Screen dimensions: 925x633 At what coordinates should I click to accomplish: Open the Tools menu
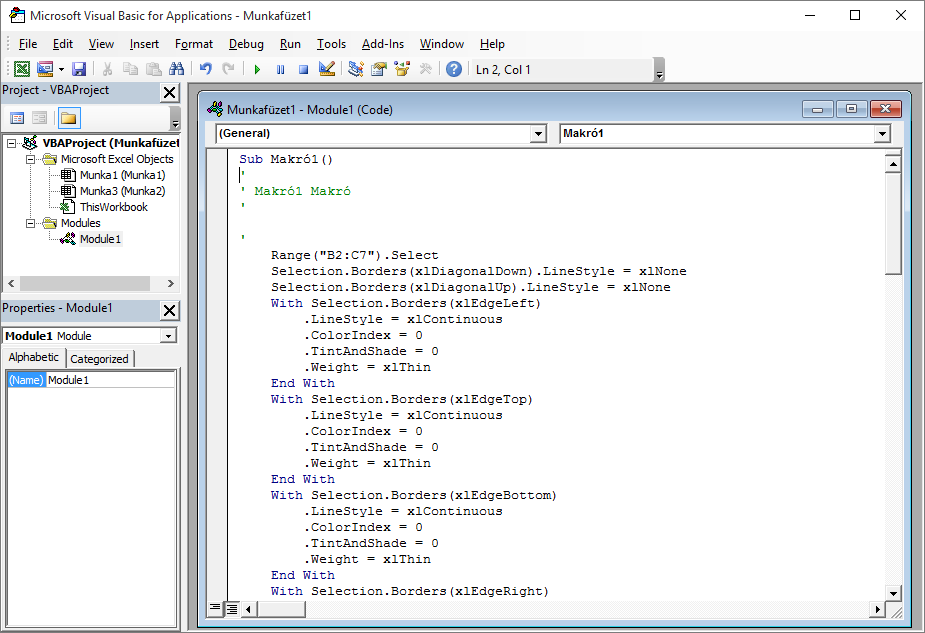tap(331, 44)
